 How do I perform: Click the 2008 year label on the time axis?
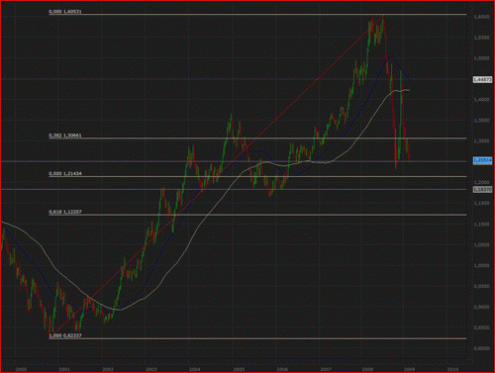pos(367,369)
